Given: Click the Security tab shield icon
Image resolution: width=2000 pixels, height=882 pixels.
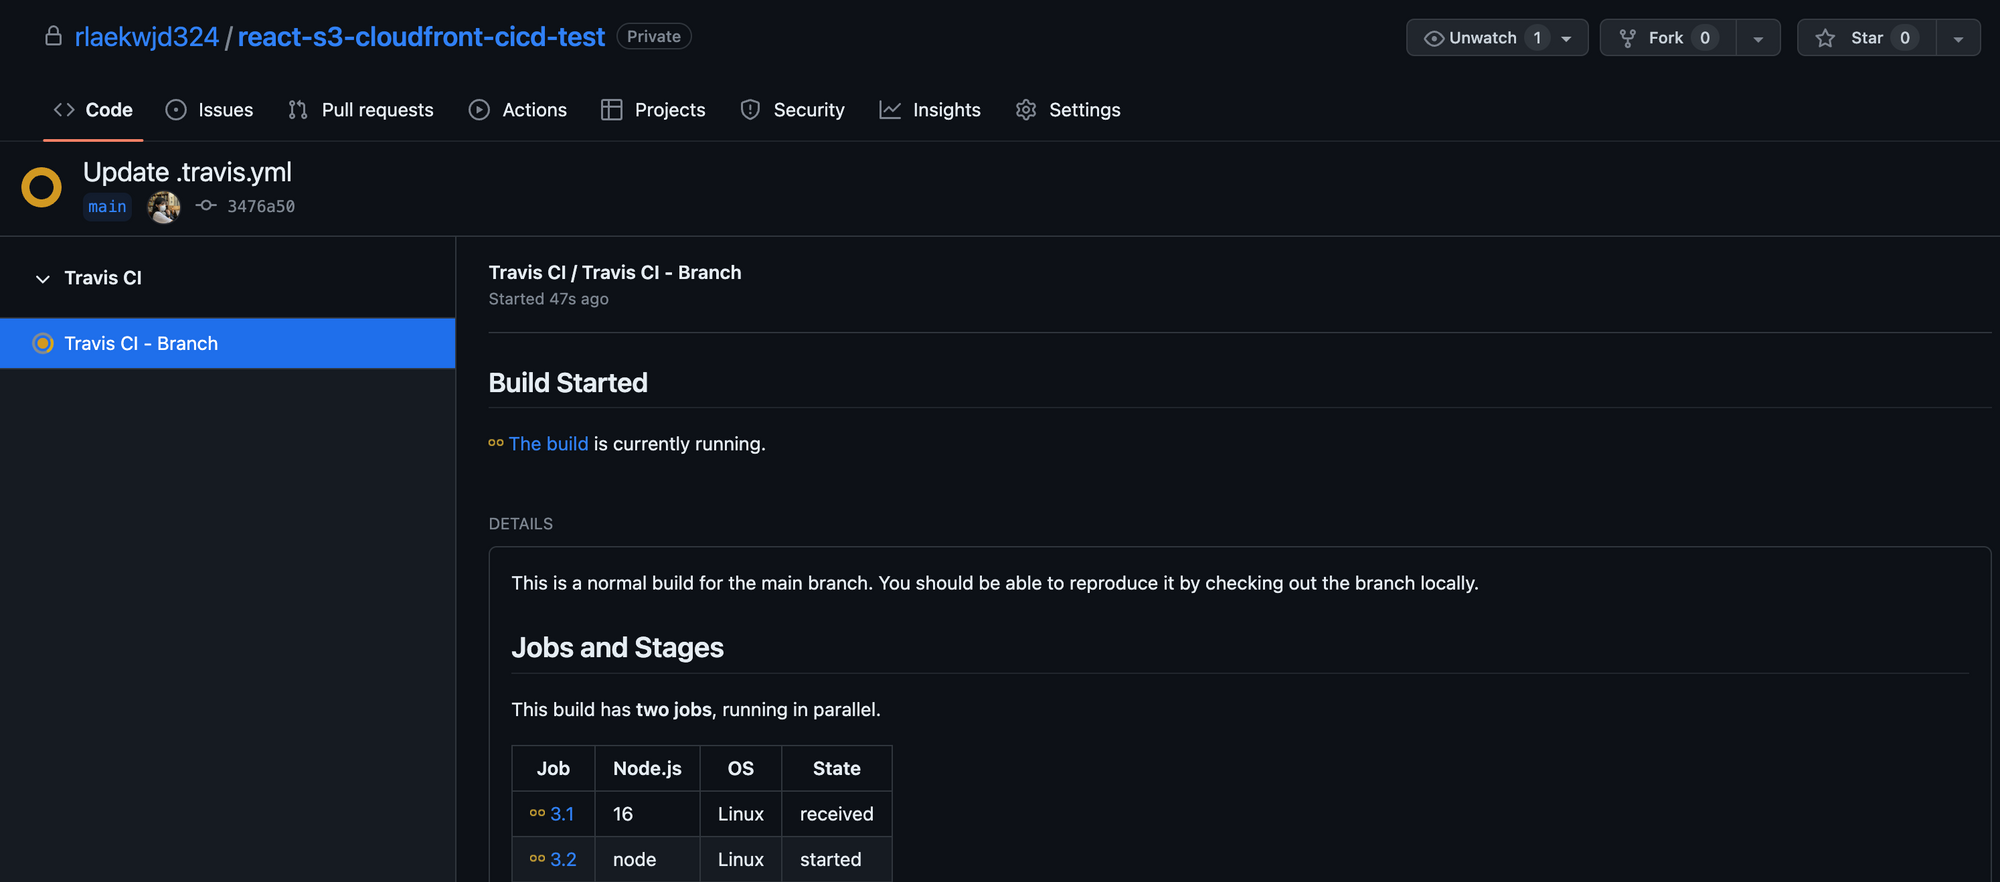Looking at the screenshot, I should (750, 110).
